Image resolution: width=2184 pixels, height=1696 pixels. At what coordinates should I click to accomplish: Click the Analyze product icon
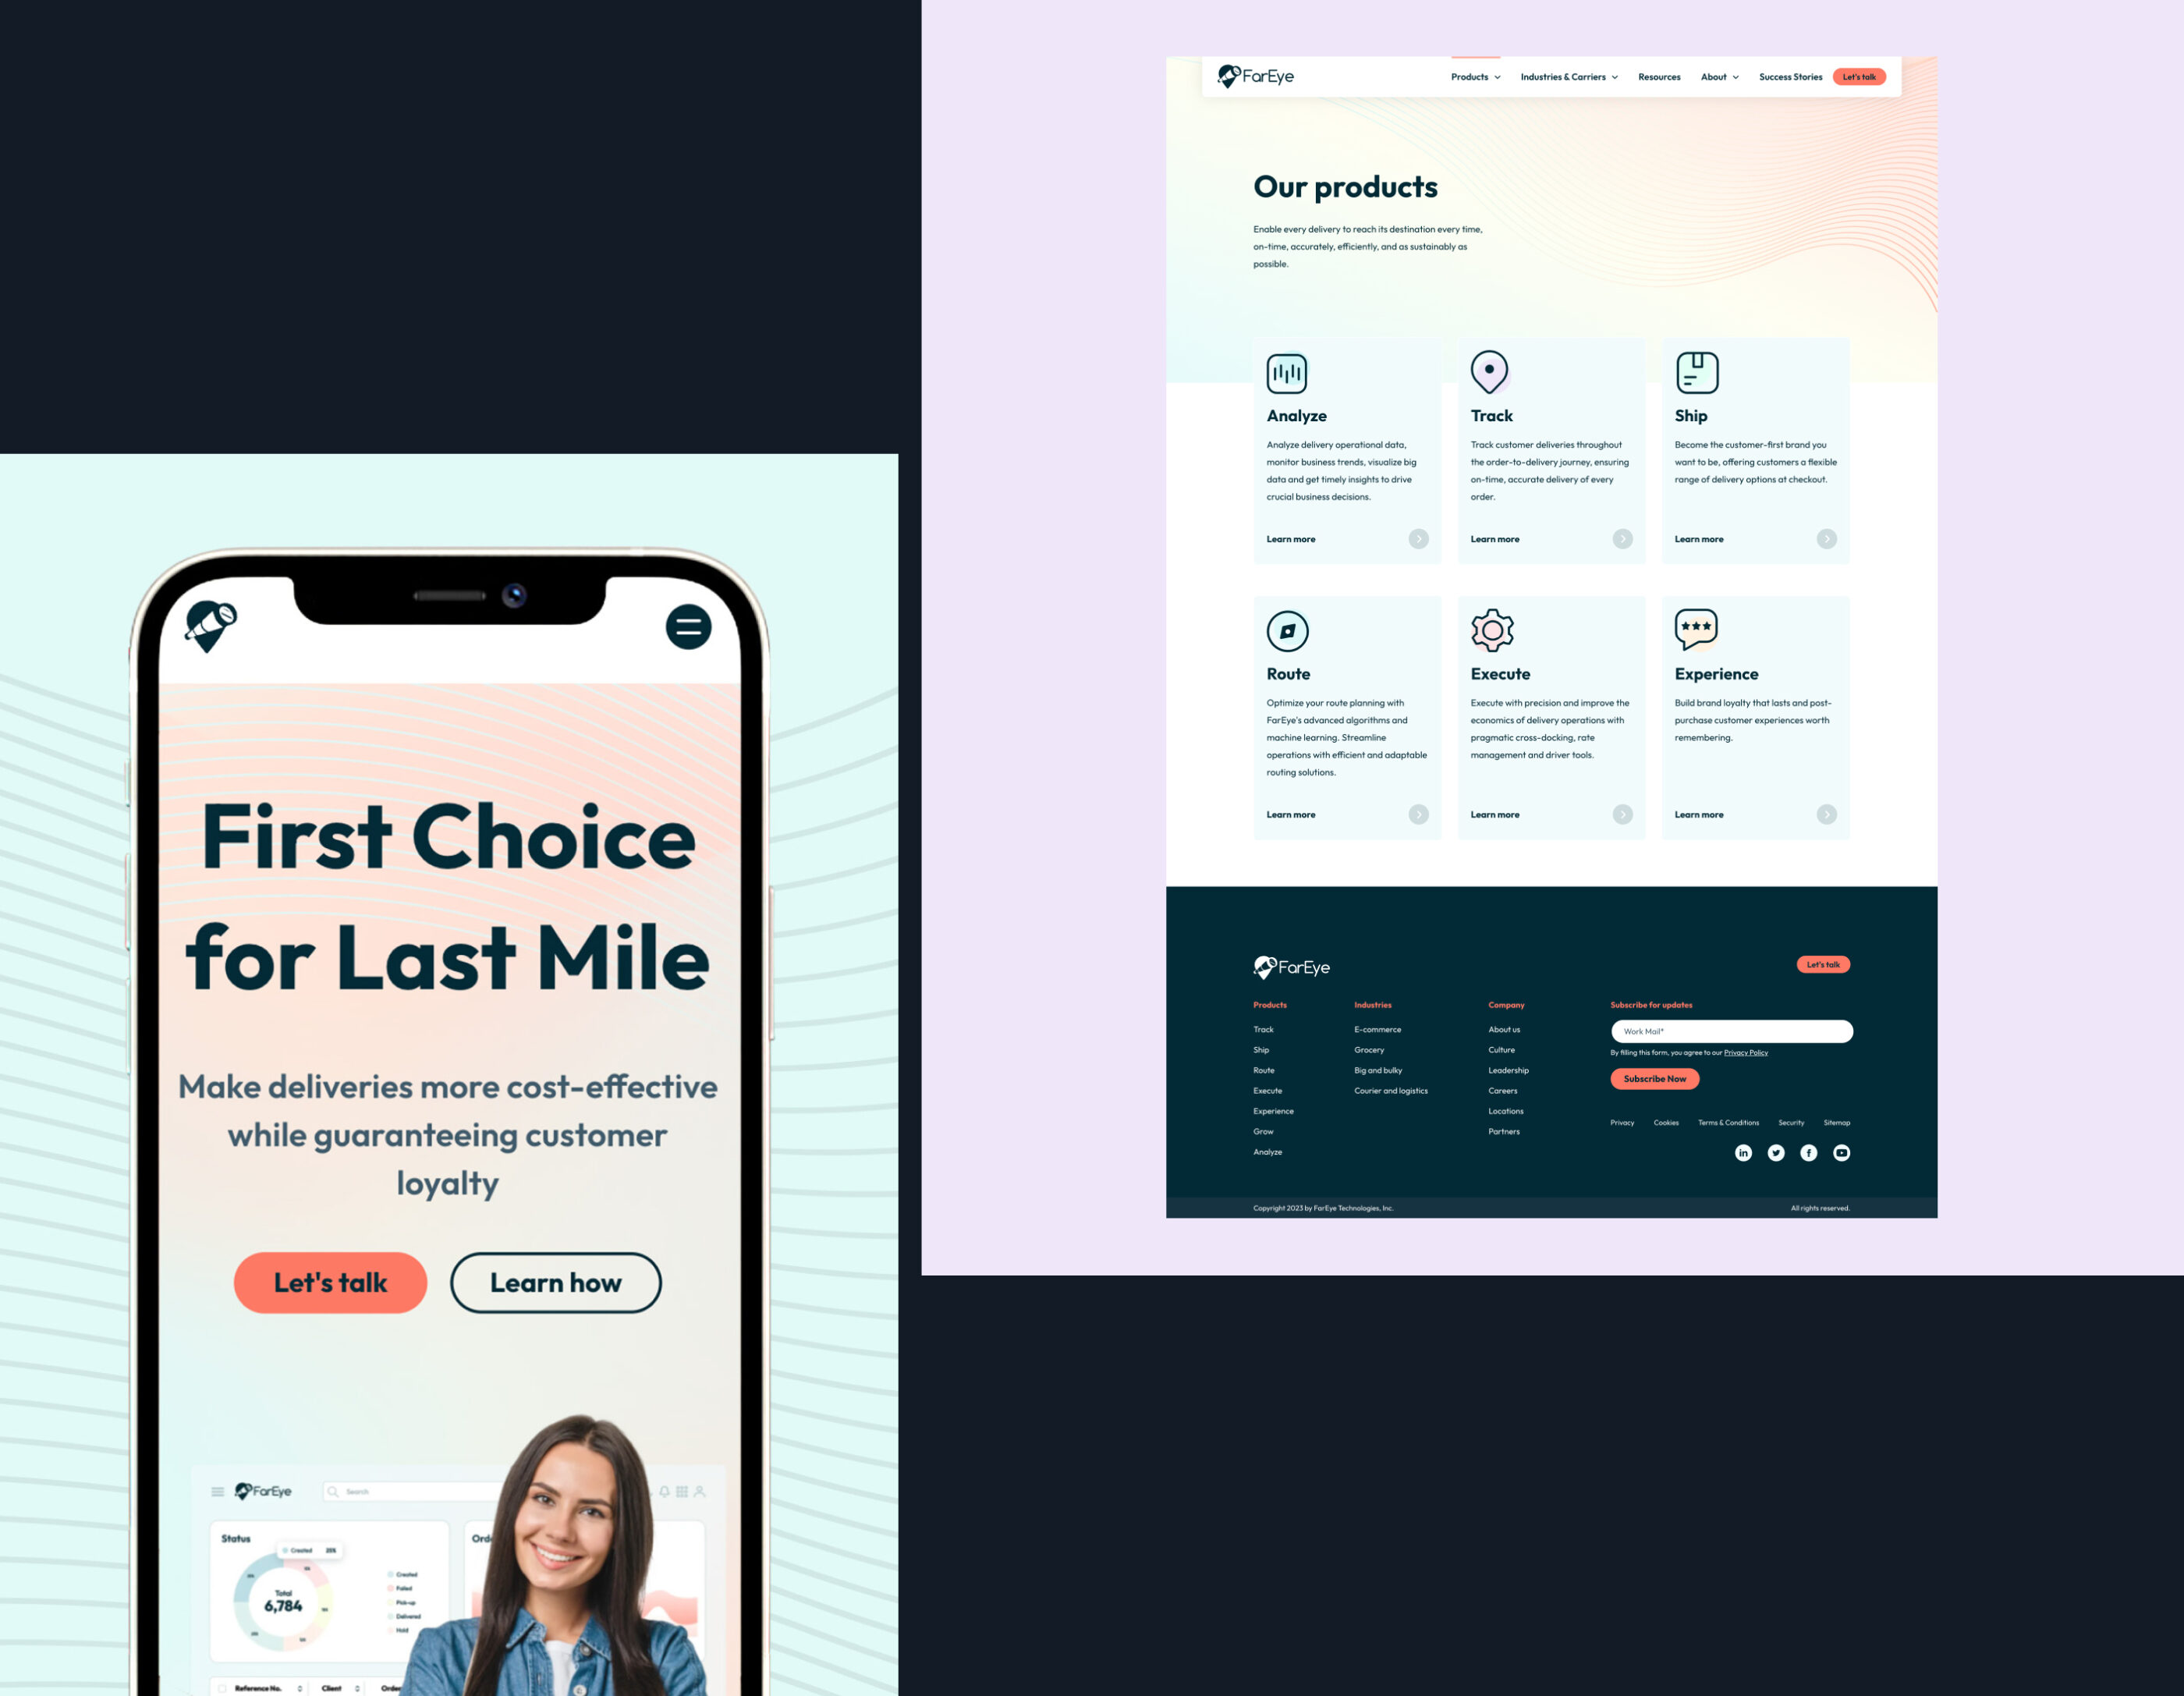1287,372
